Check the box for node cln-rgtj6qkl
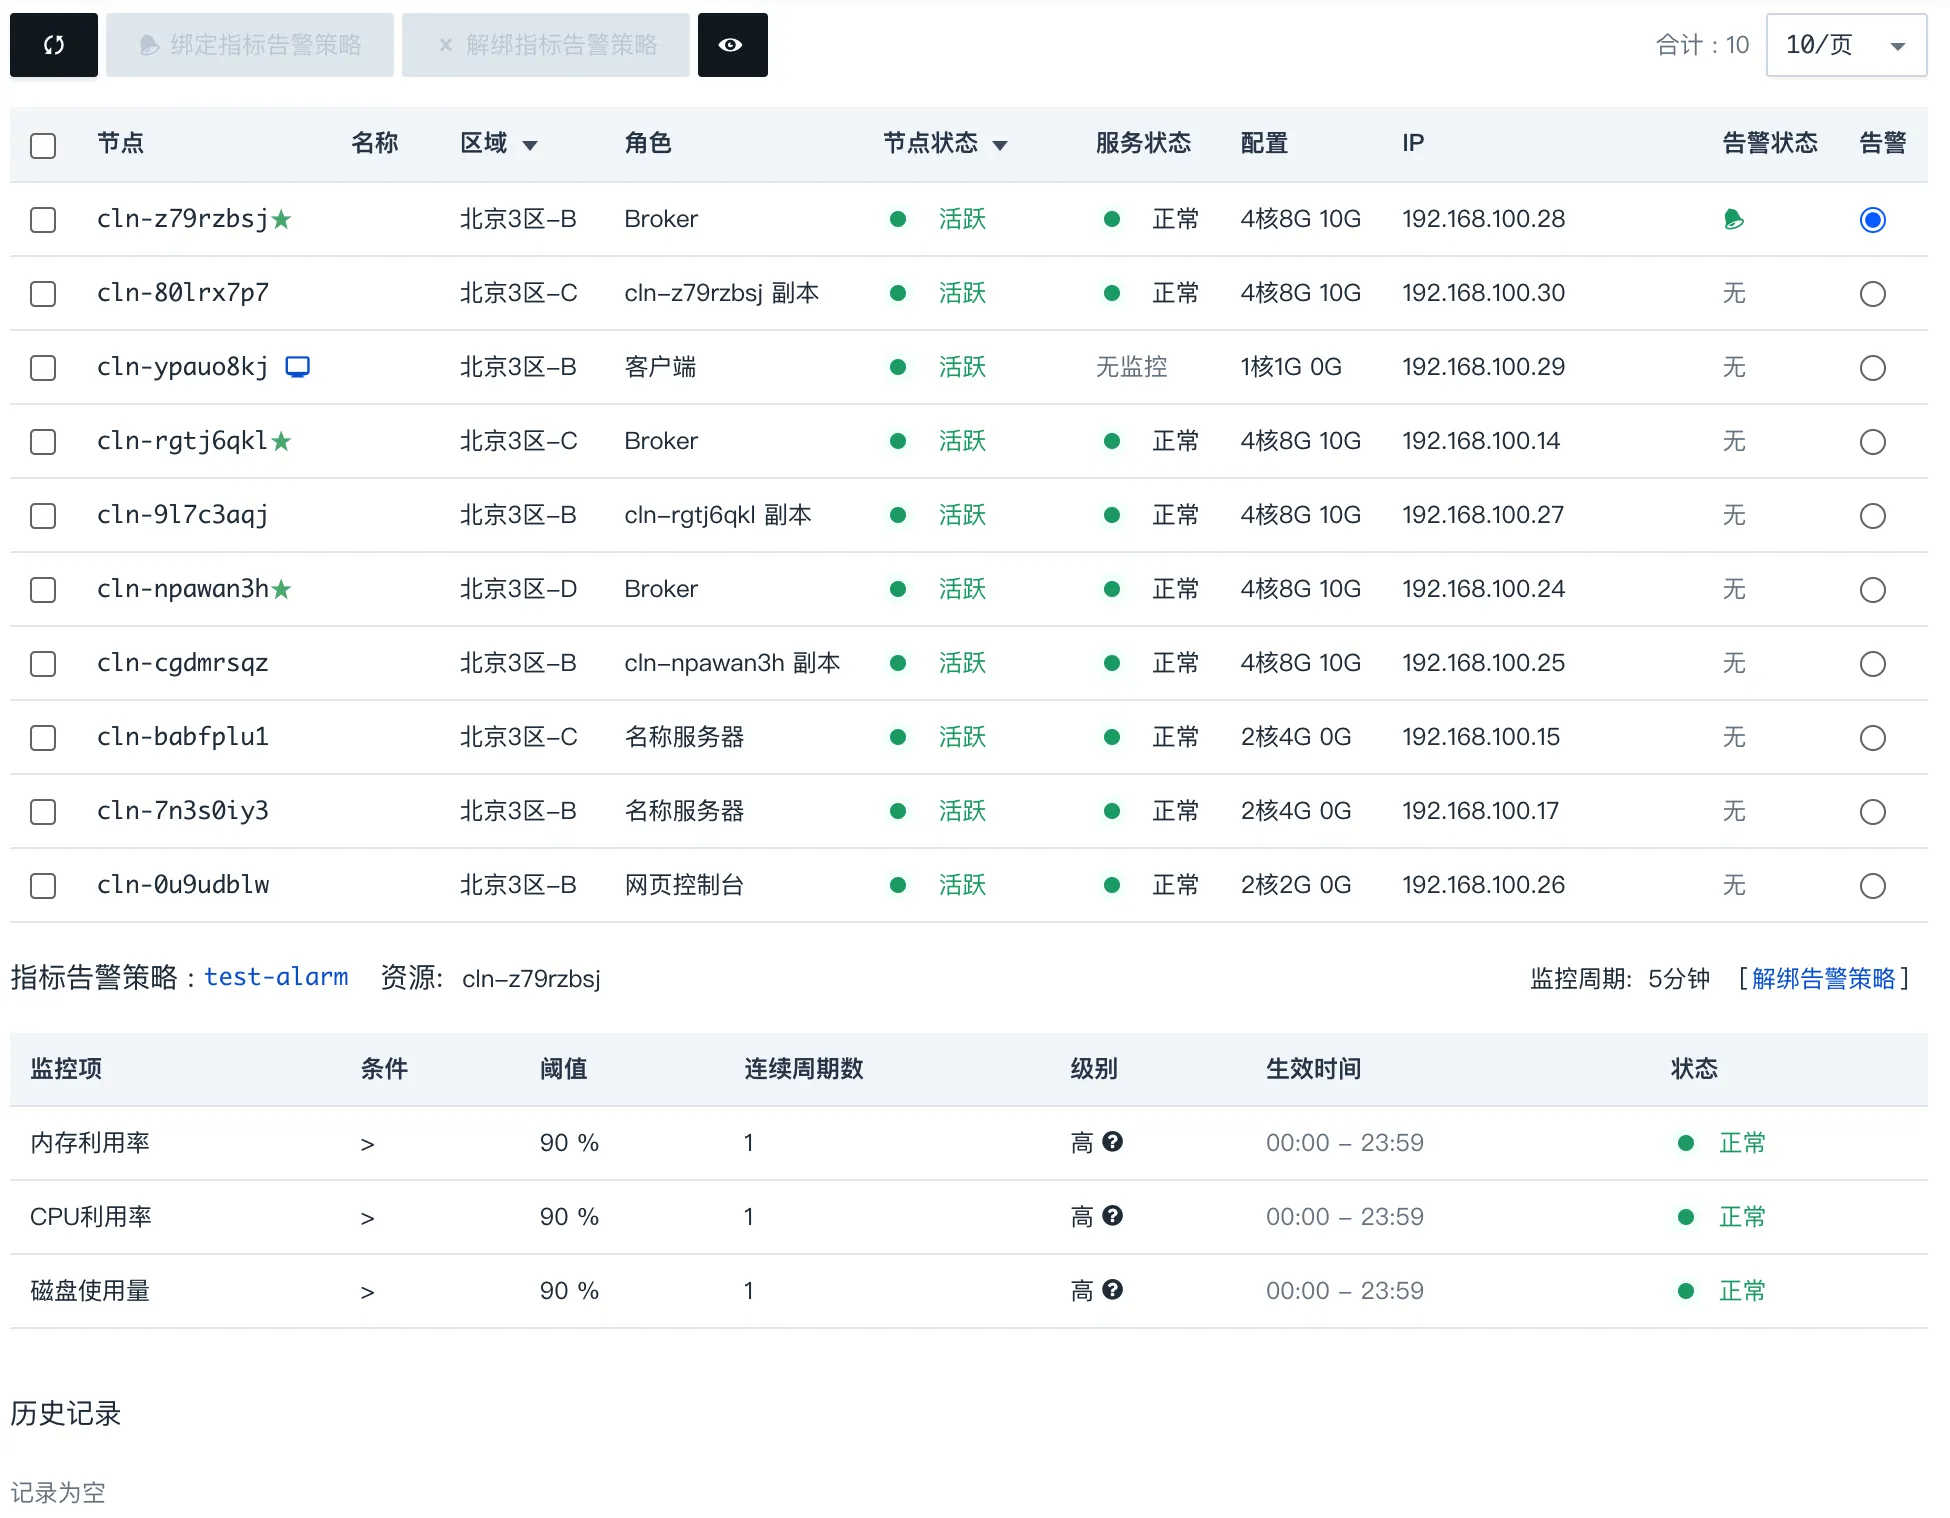Image resolution: width=1950 pixels, height=1518 pixels. (x=43, y=442)
